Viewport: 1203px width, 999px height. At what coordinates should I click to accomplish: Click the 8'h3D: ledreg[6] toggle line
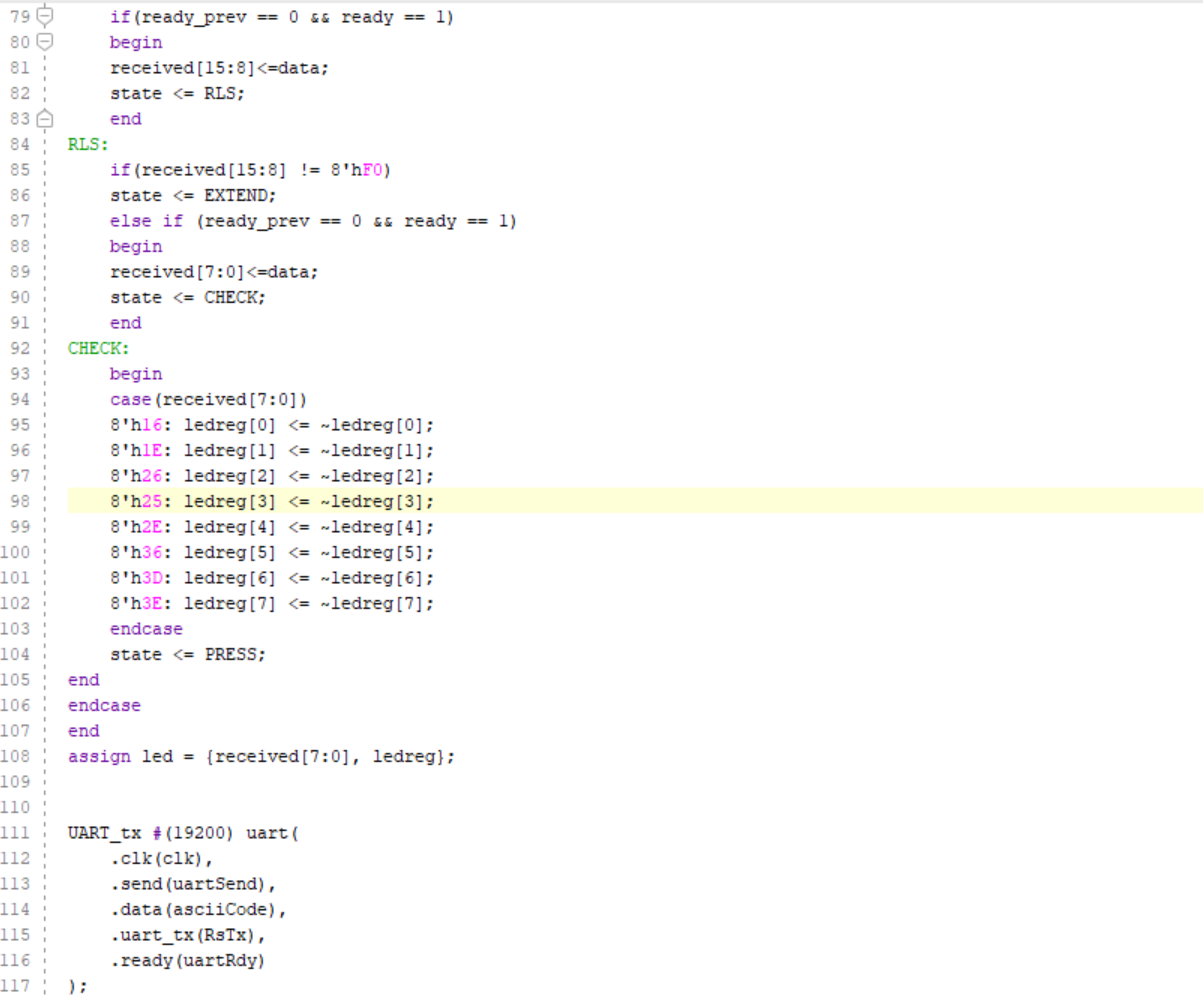click(x=273, y=577)
